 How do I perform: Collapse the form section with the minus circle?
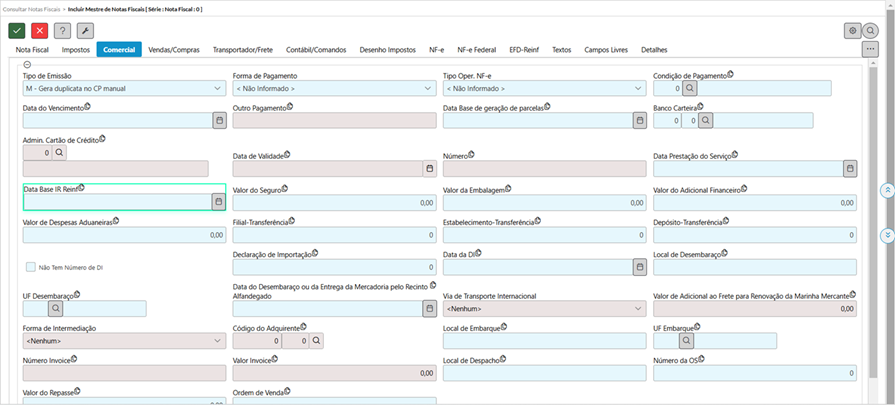[27, 65]
